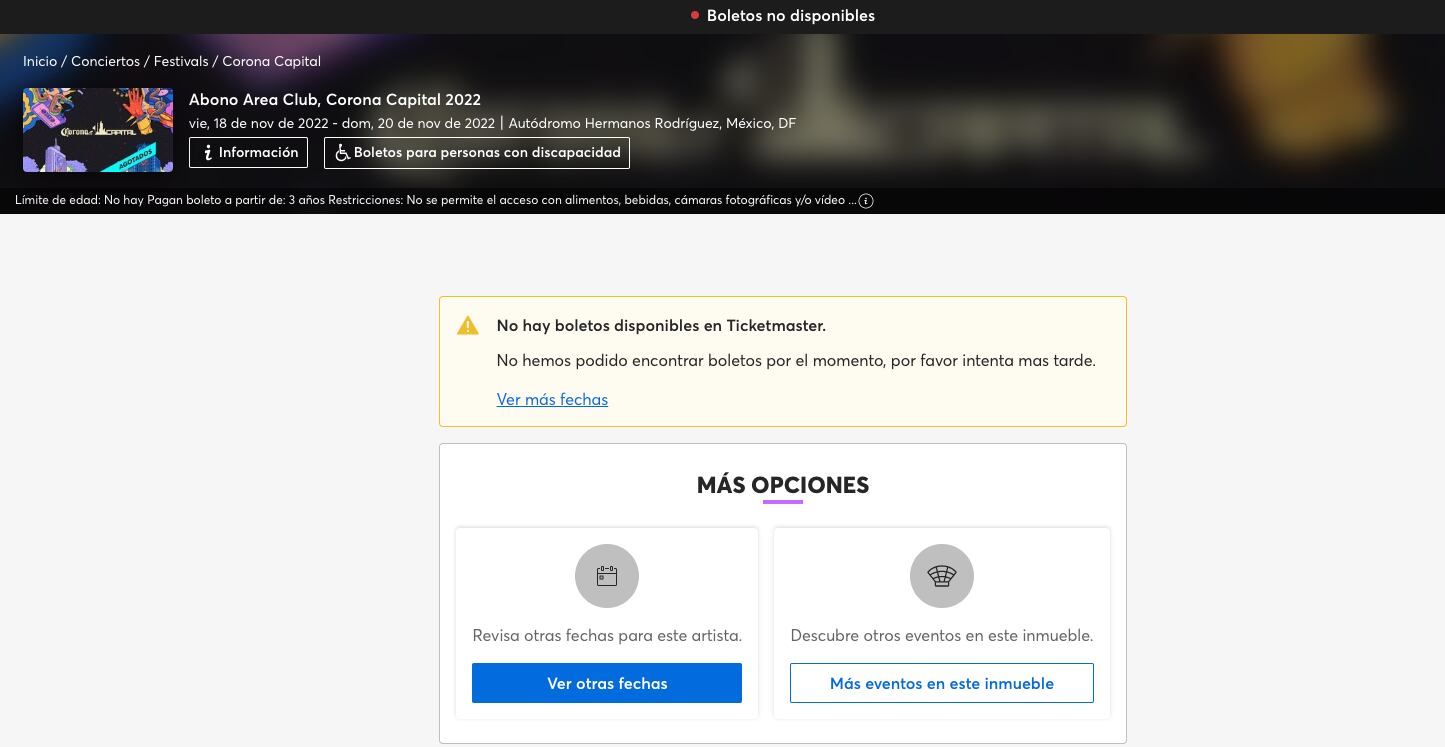Open the restrictions info circle icon
The image size is (1445, 747).
866,201
